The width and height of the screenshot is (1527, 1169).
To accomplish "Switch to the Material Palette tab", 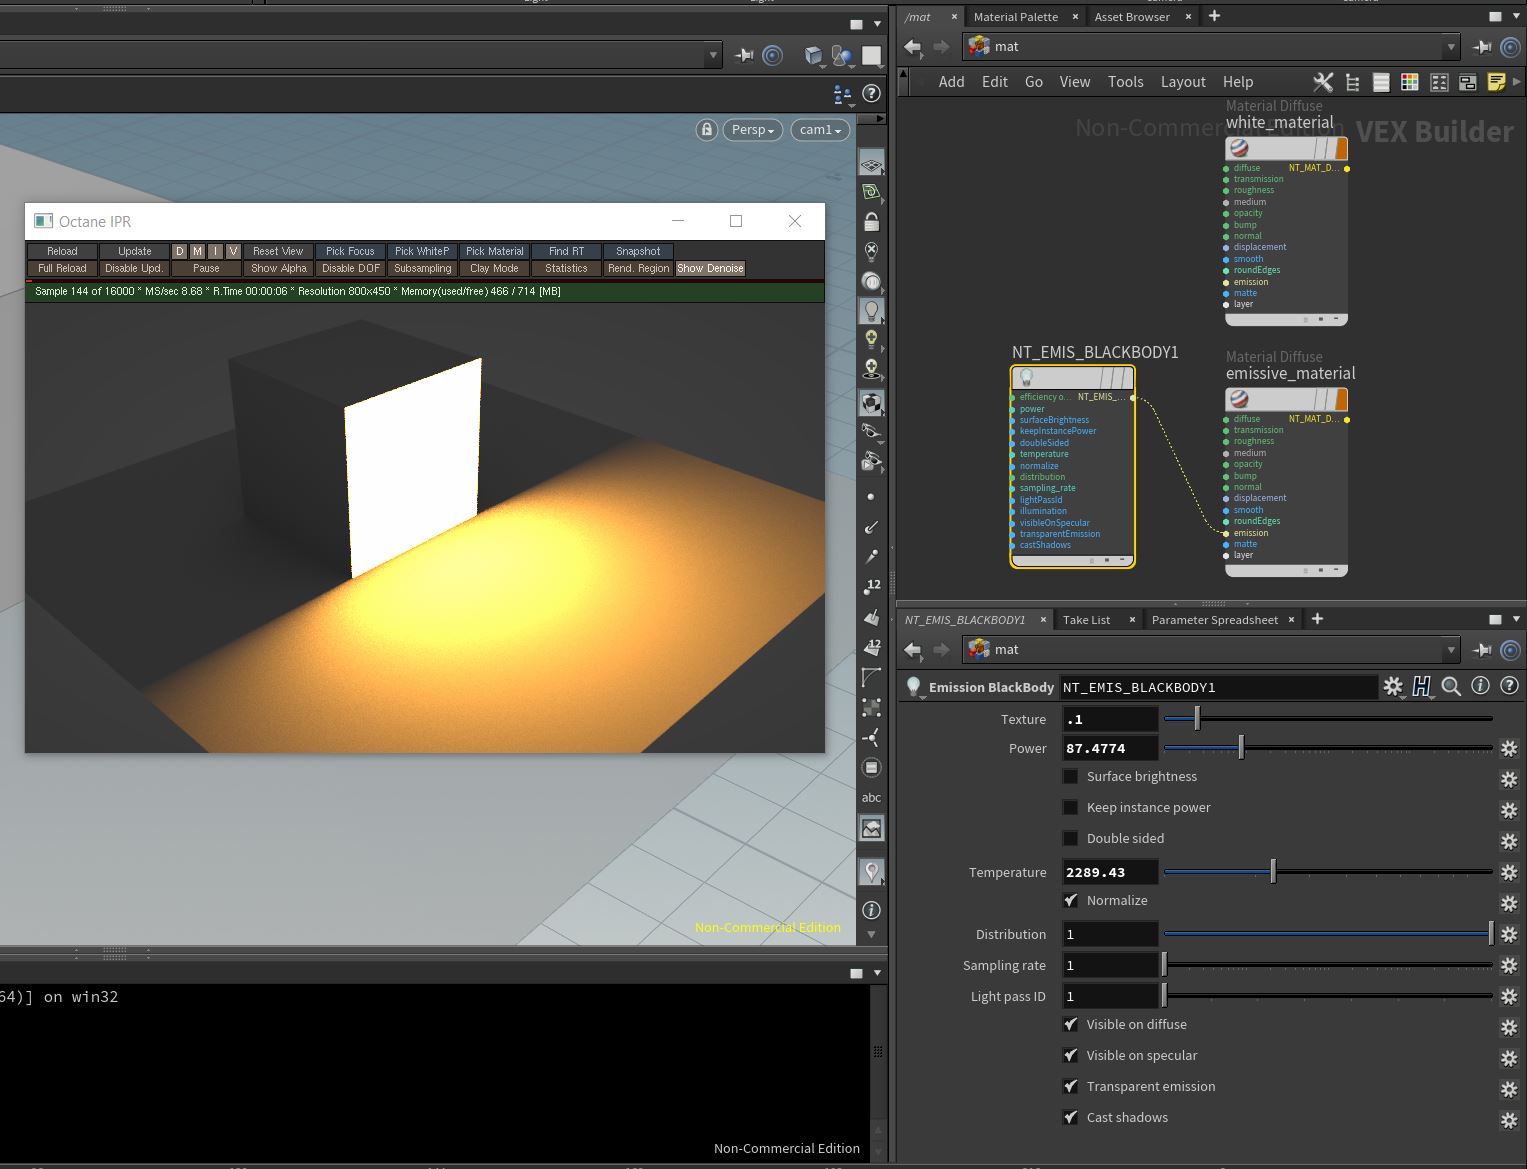I will click(x=1015, y=17).
